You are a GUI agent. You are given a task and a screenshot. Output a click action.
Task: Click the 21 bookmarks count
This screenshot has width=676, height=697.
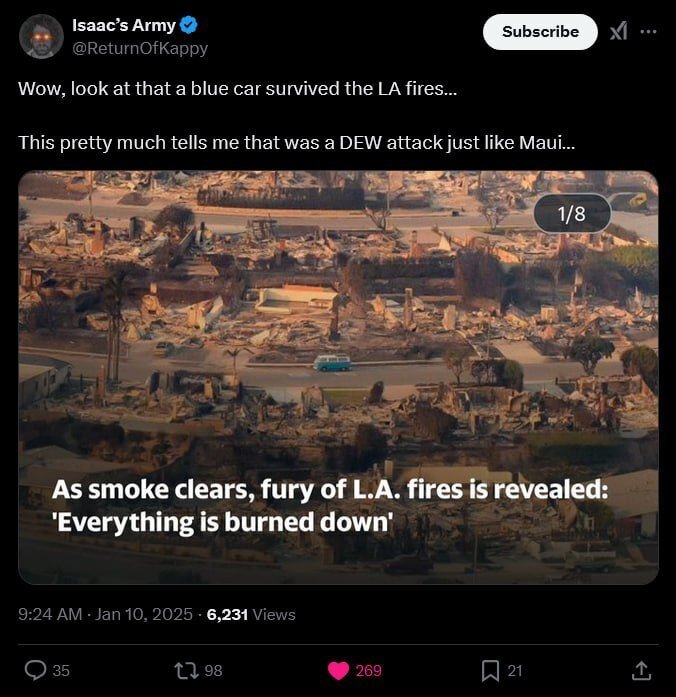coord(514,670)
